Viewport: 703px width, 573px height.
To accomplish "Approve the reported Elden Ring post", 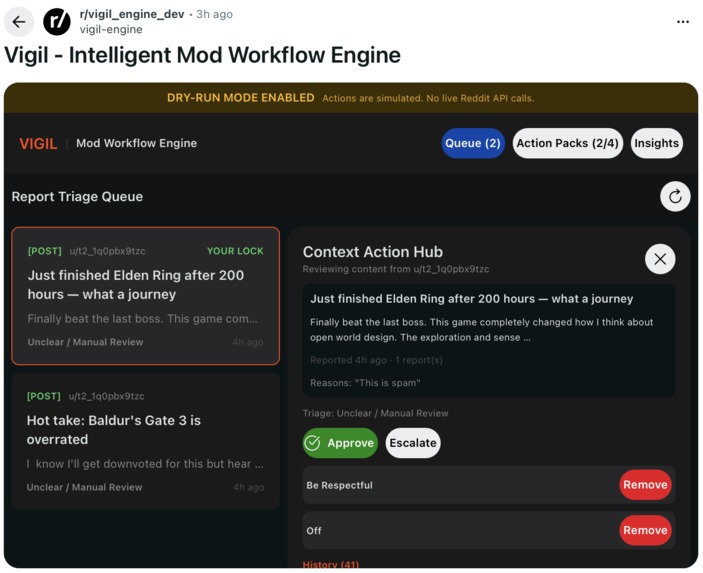I will 340,443.
